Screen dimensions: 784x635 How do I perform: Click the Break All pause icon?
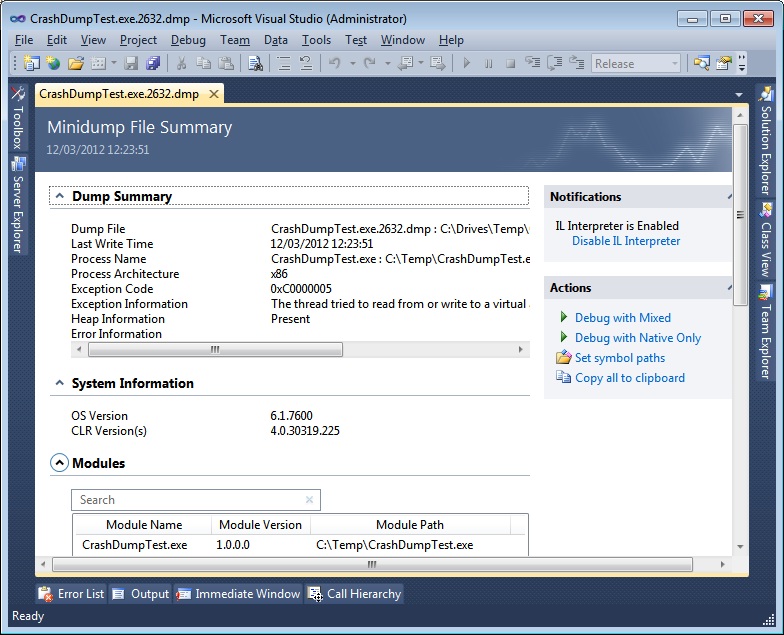(x=488, y=64)
